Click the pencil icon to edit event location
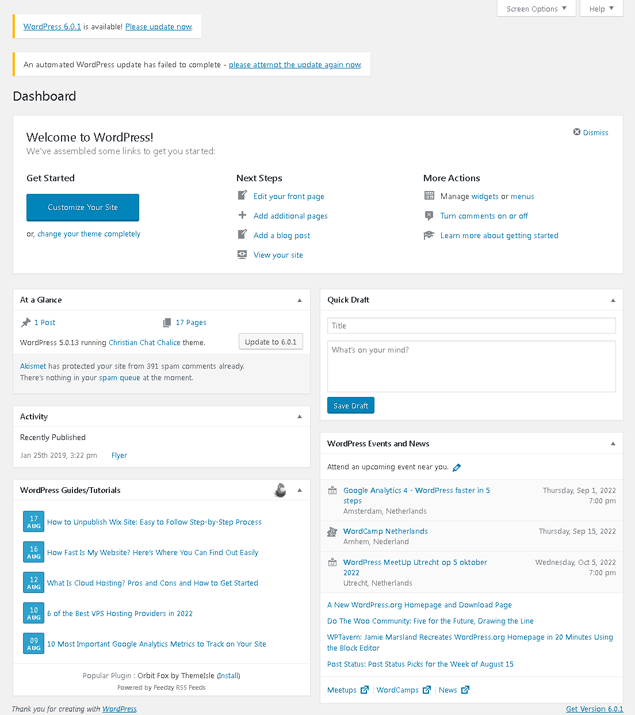Screen dimensions: 635x715 pos(457,467)
